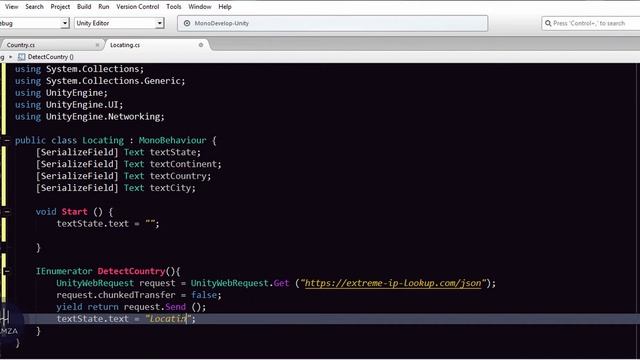Open the Help menu

coord(224,7)
